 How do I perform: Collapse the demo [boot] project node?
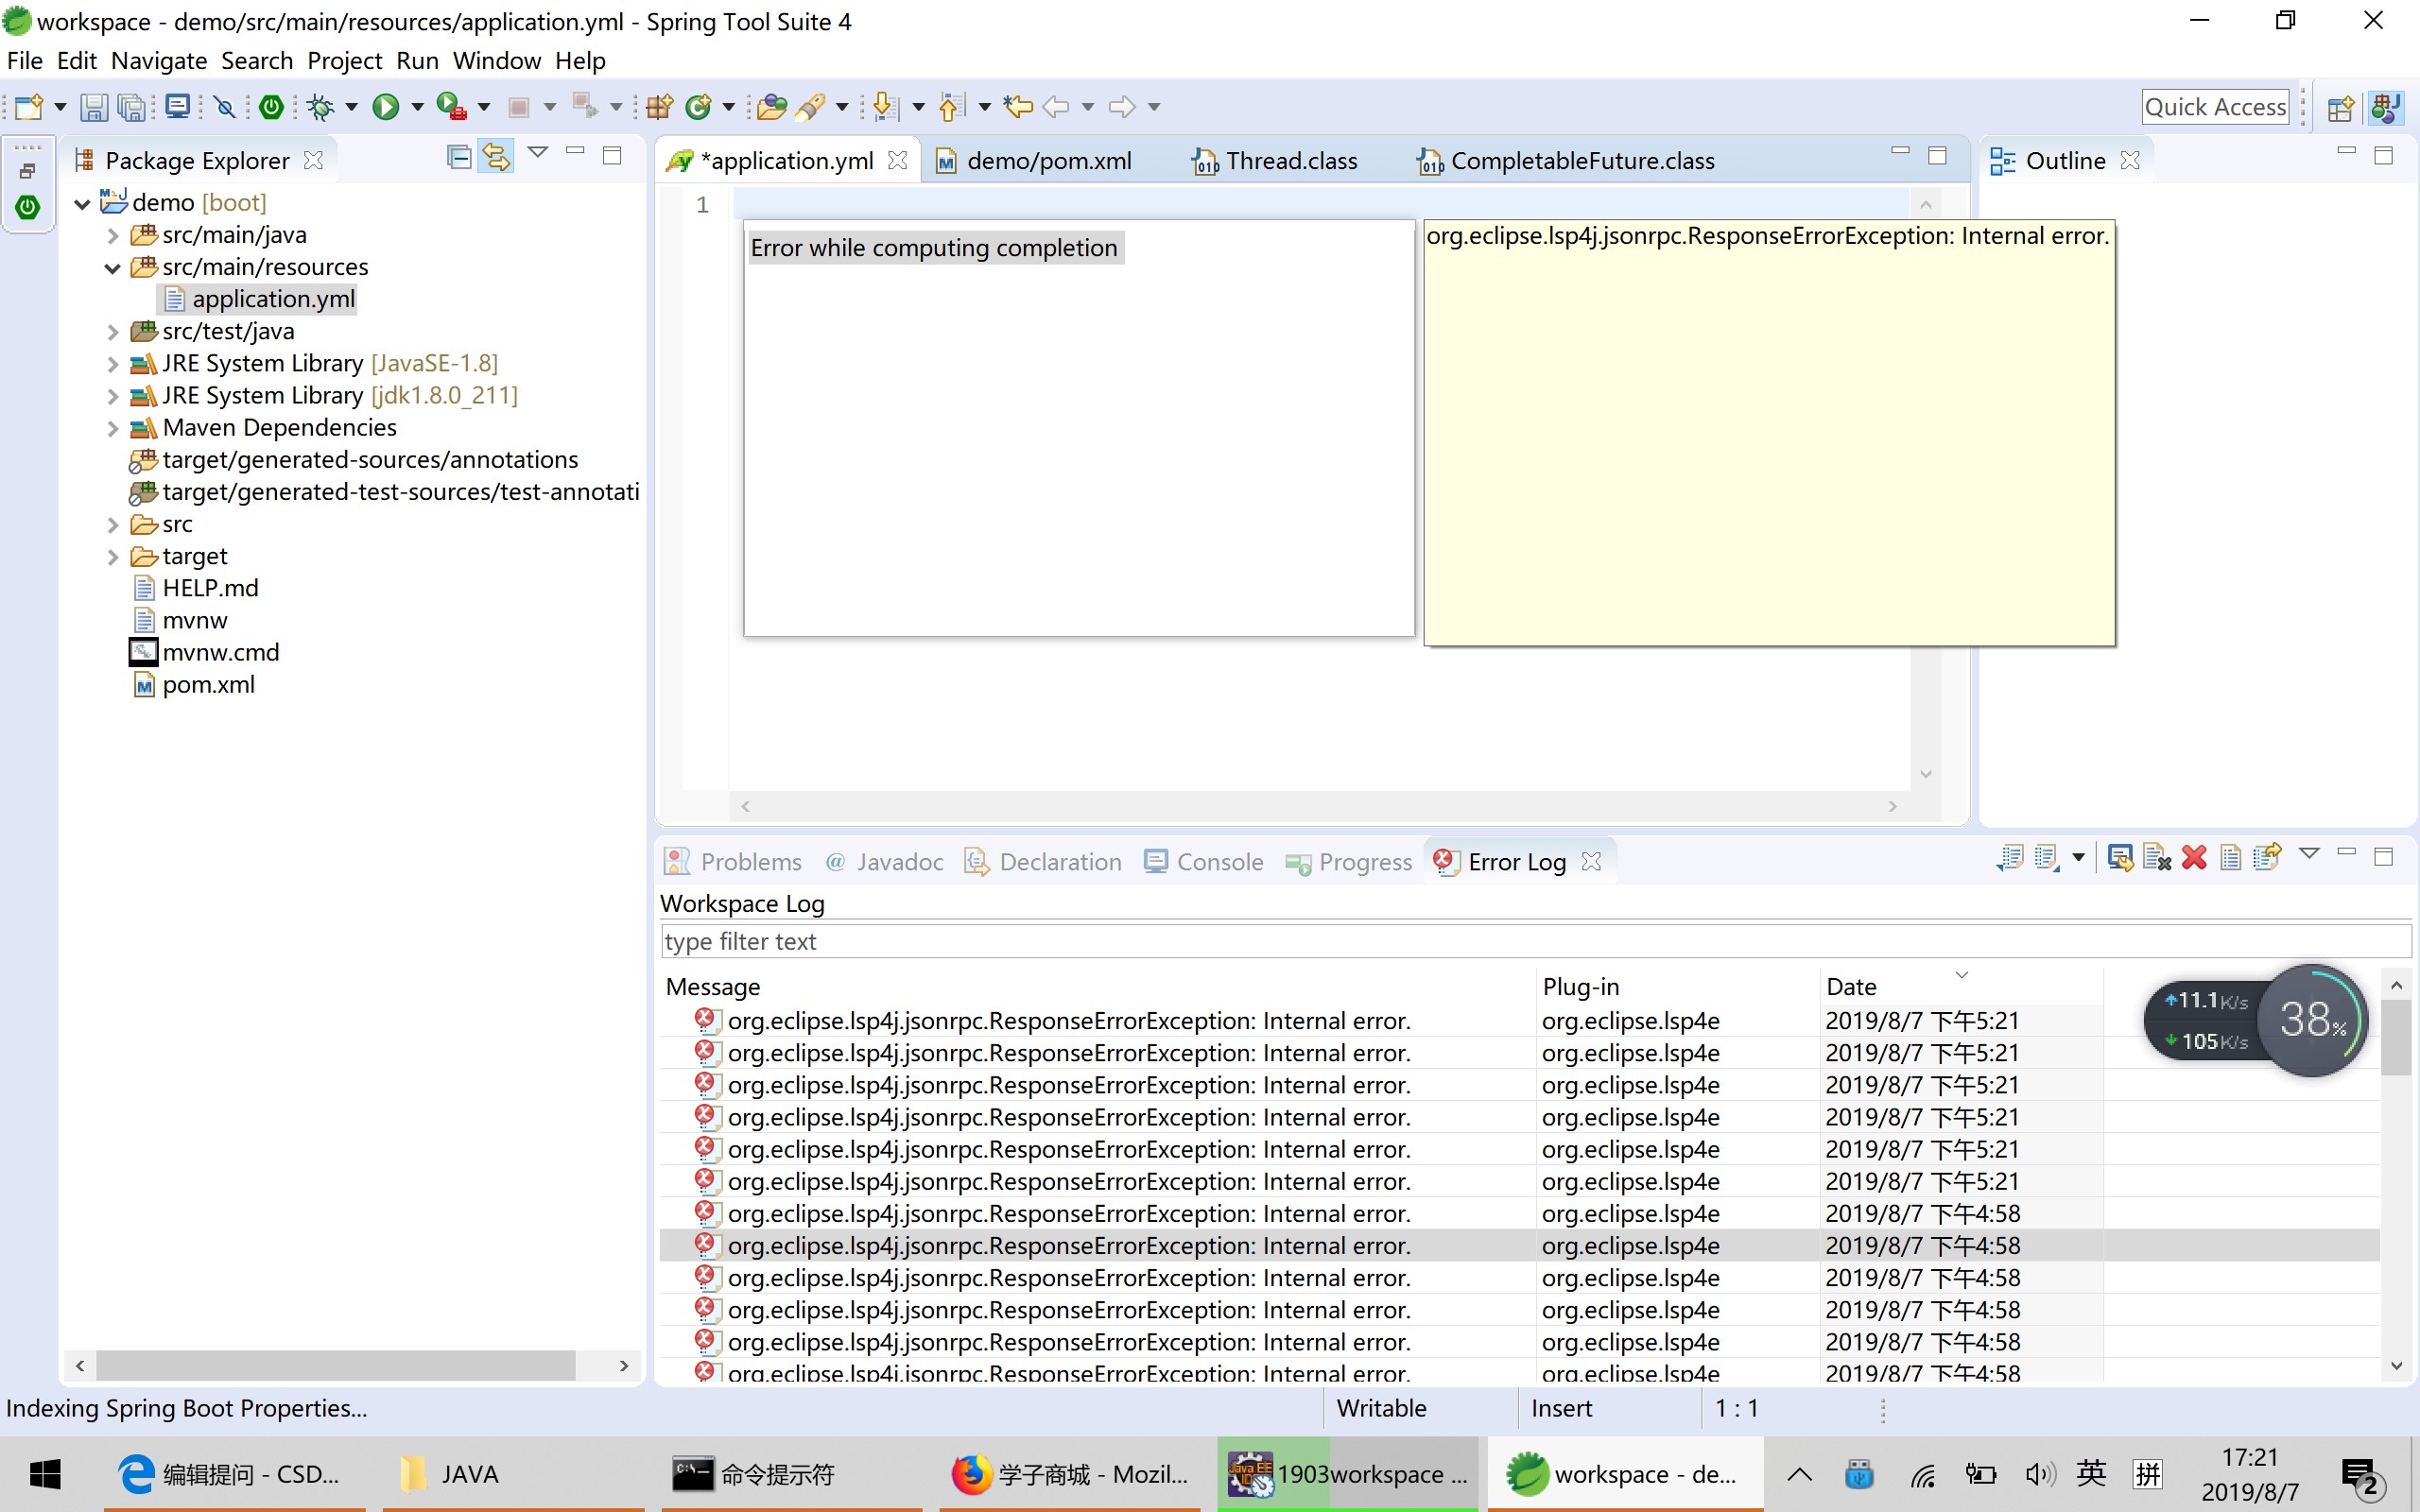tap(83, 204)
